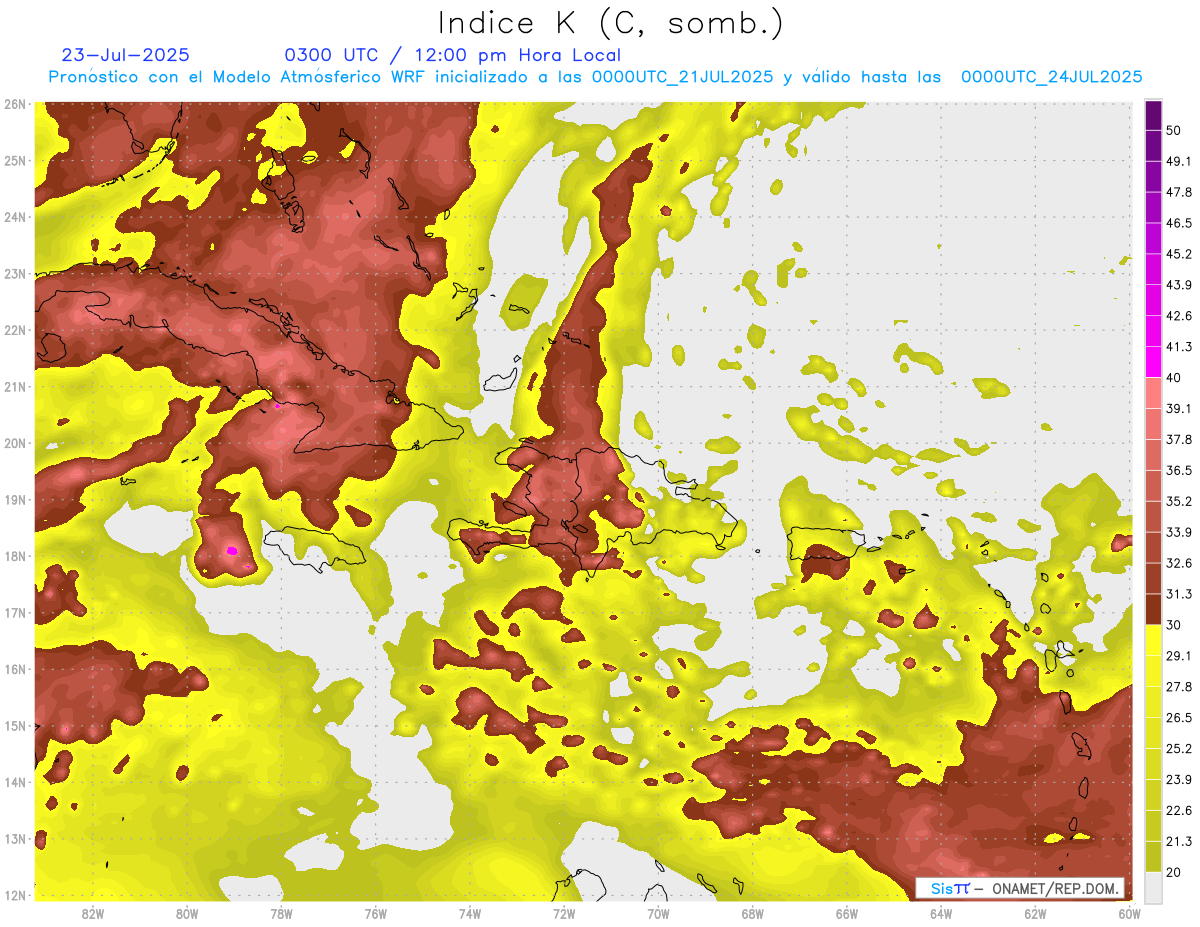The width and height of the screenshot is (1200, 927).
Task: Click the magenta colorbar segment between 40 and 41.3
Action: coord(1153,362)
